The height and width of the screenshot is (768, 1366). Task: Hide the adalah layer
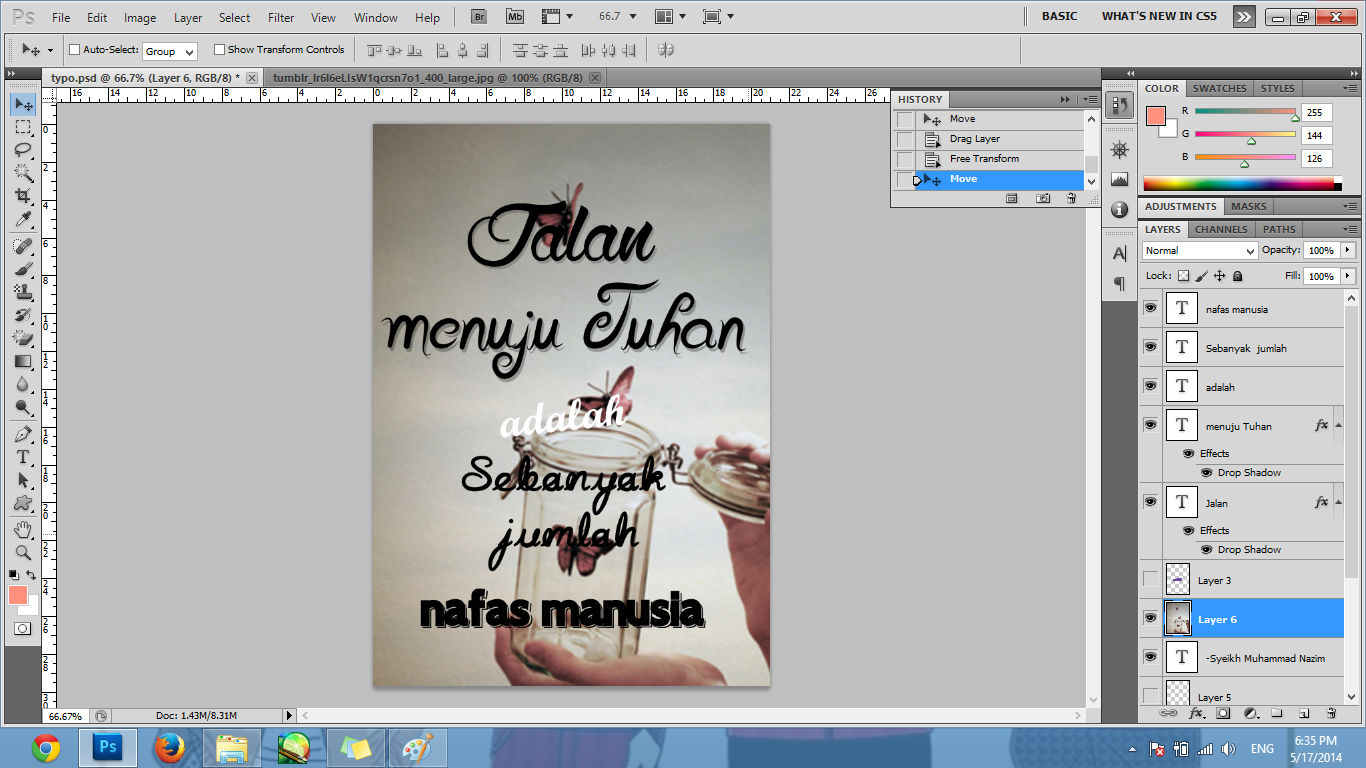tap(1150, 386)
